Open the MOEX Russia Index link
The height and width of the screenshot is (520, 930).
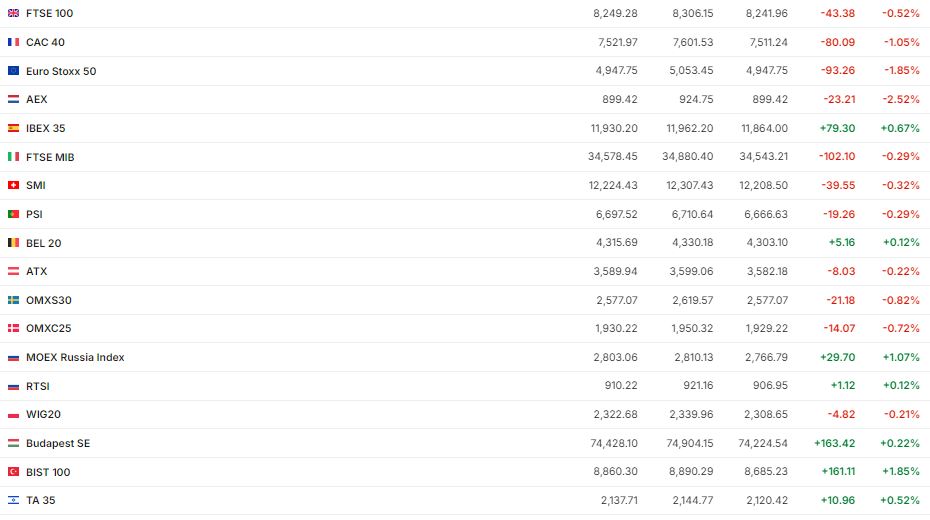click(x=75, y=357)
